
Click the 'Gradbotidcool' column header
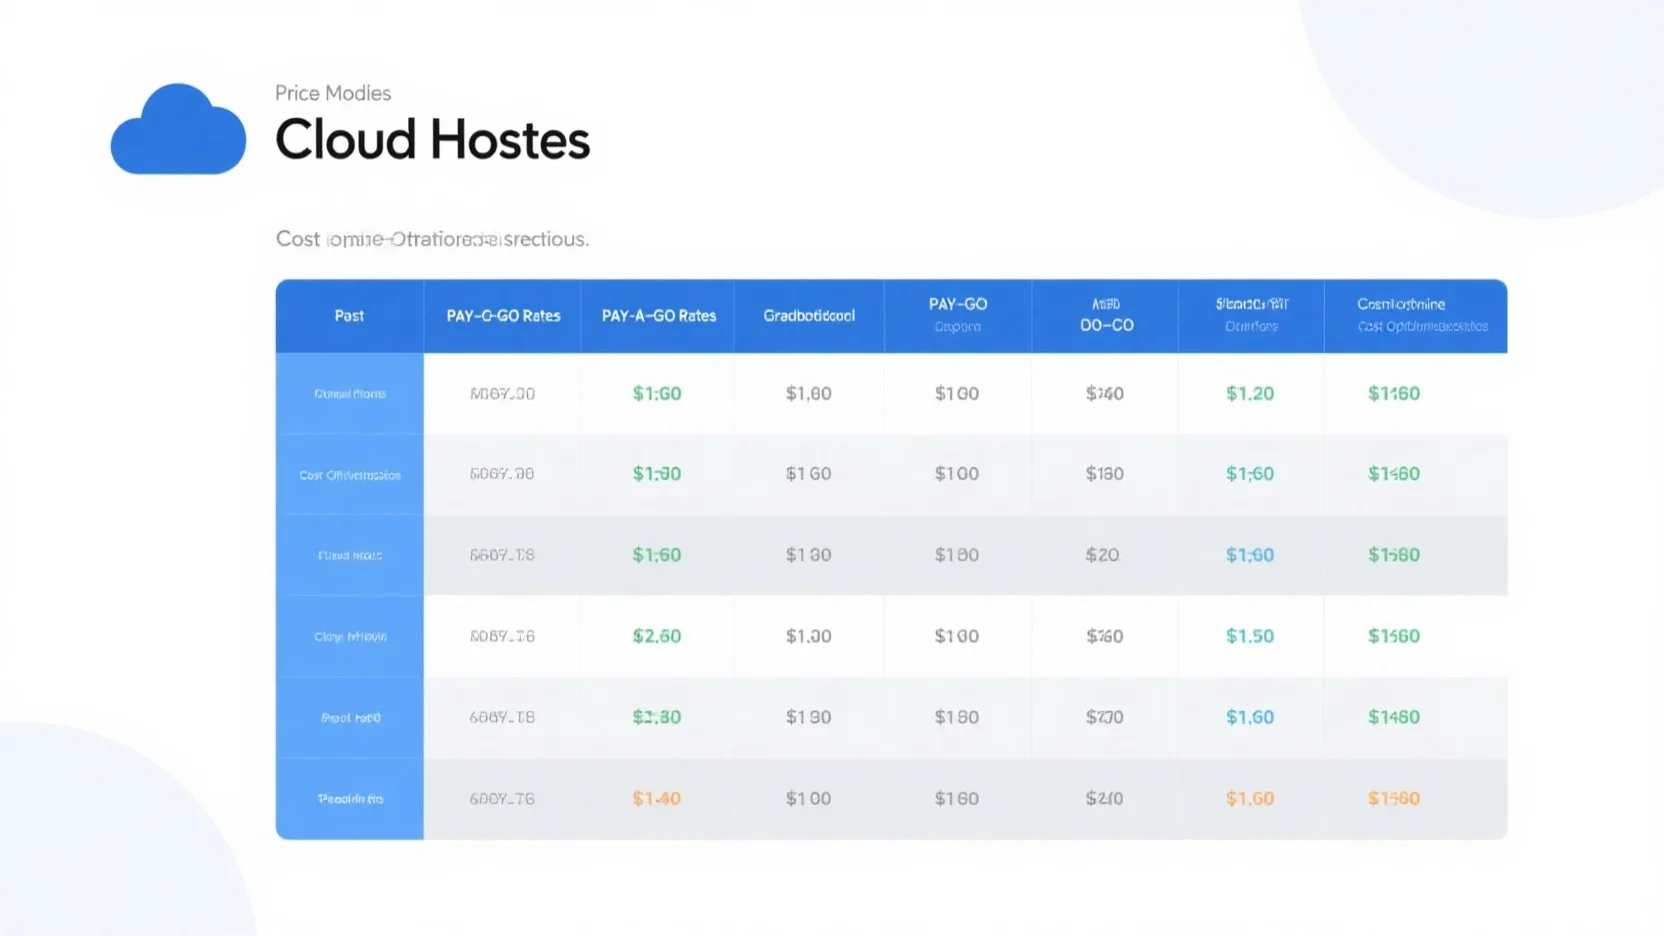coord(809,316)
